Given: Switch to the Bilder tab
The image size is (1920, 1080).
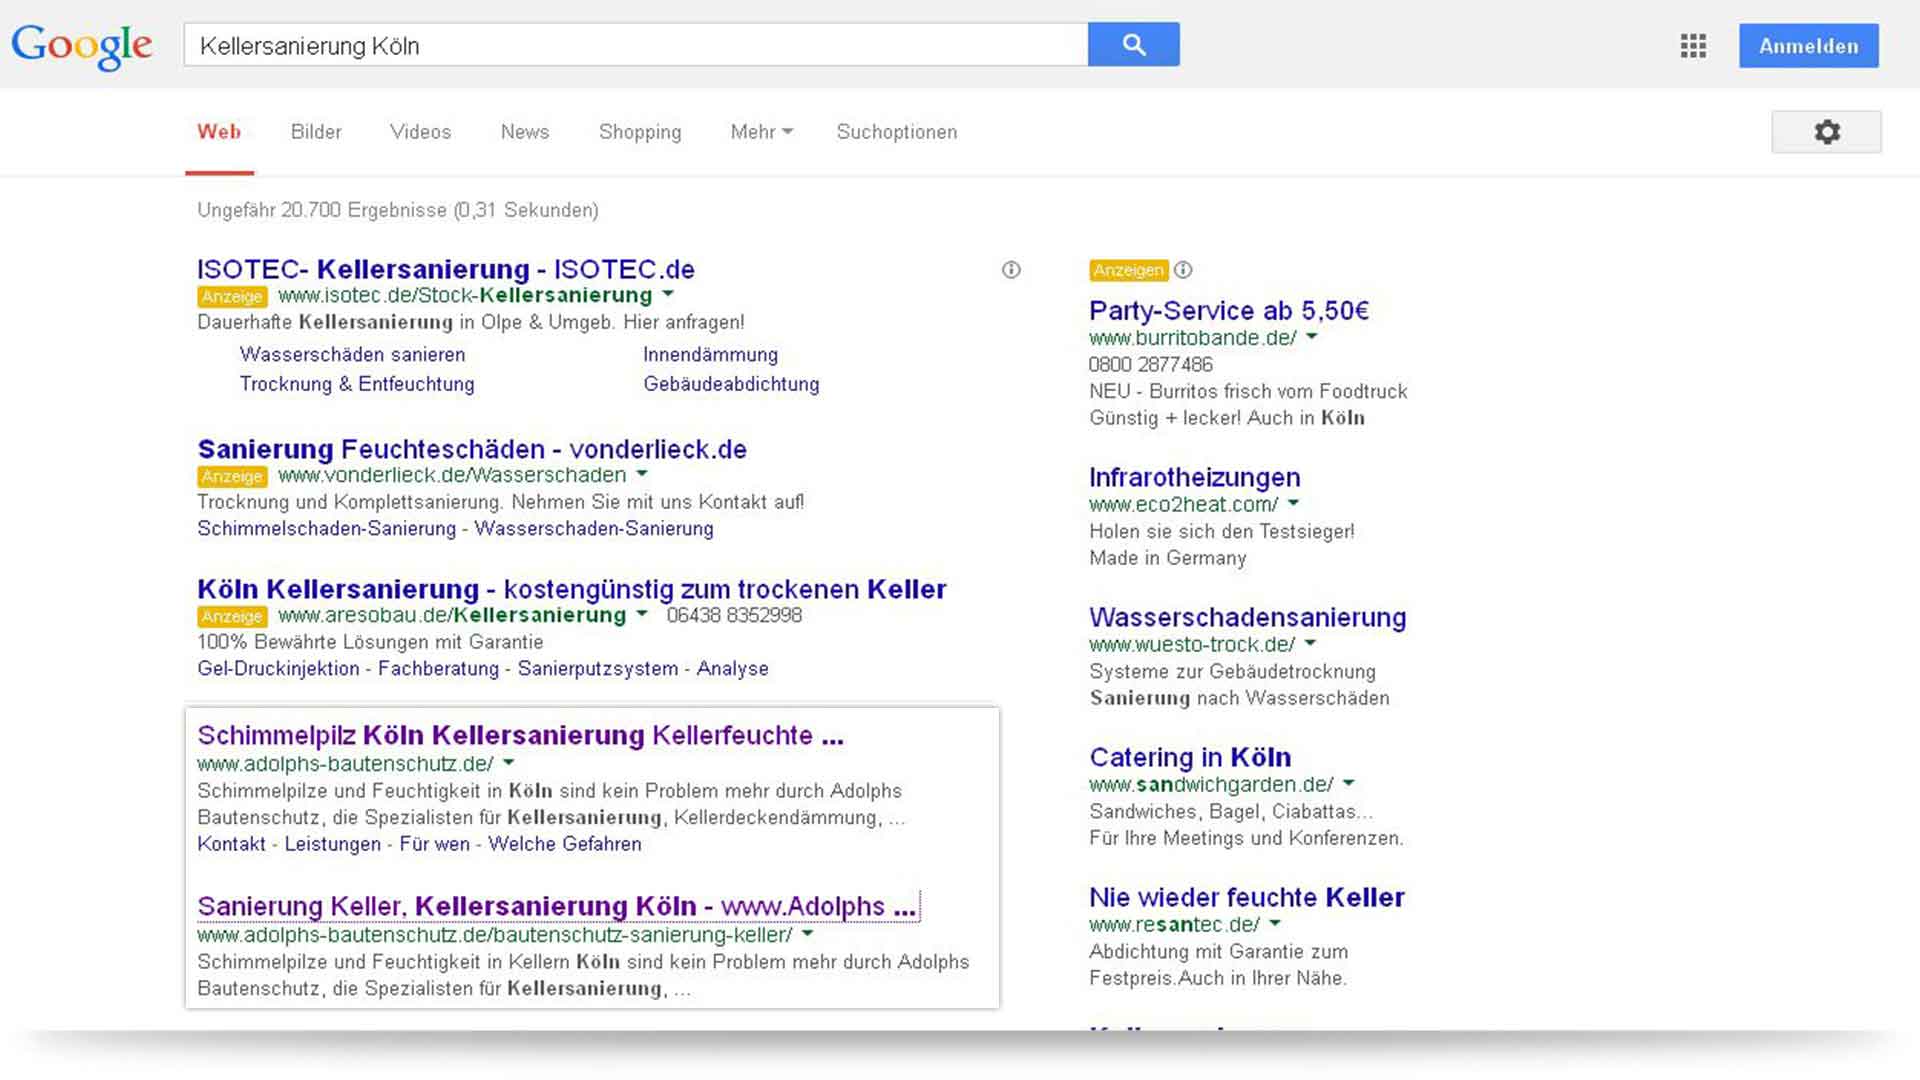Looking at the screenshot, I should (316, 132).
